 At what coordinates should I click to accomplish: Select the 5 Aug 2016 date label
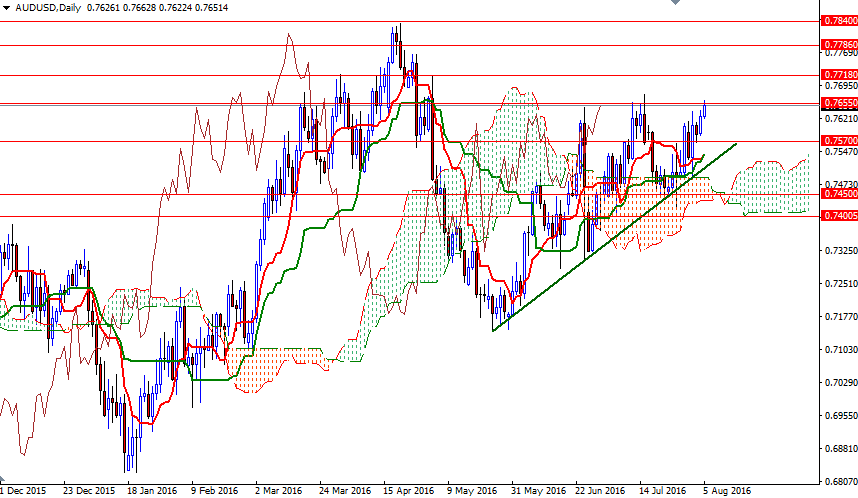click(728, 491)
